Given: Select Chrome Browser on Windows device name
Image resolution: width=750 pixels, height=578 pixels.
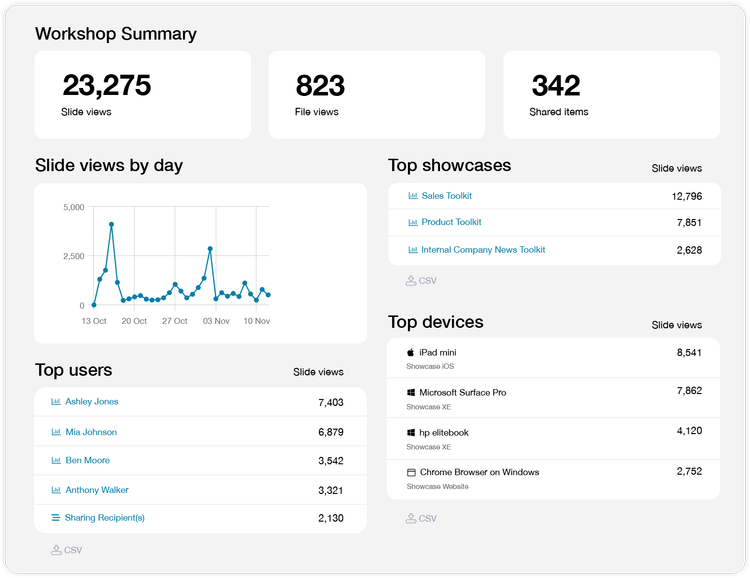Looking at the screenshot, I should [479, 473].
